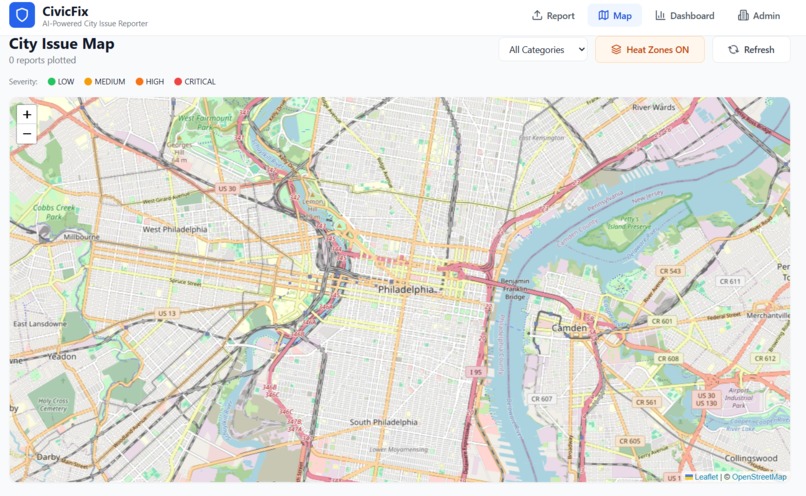
Task: Click the CR 561 route shield
Action: tap(646, 402)
